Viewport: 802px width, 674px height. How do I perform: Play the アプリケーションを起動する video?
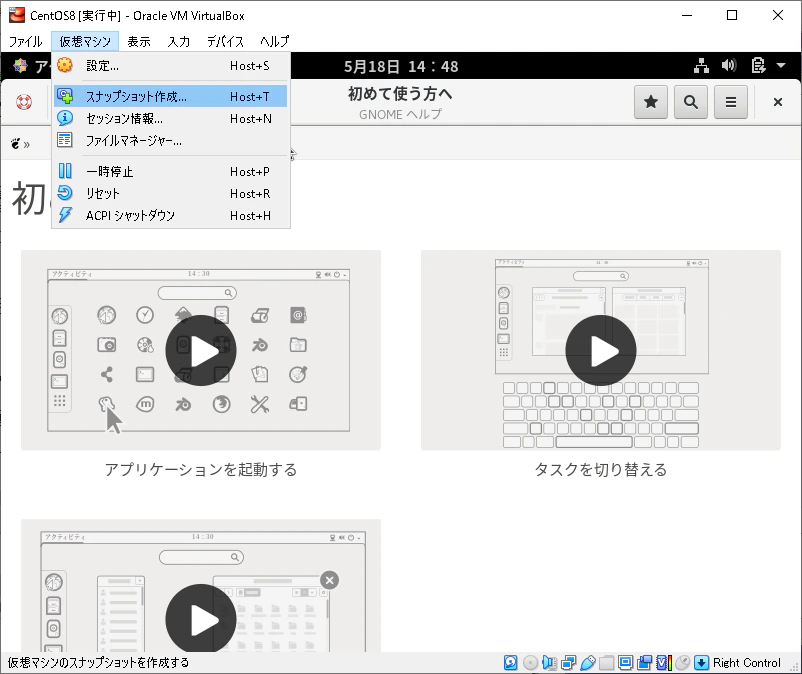tap(201, 351)
